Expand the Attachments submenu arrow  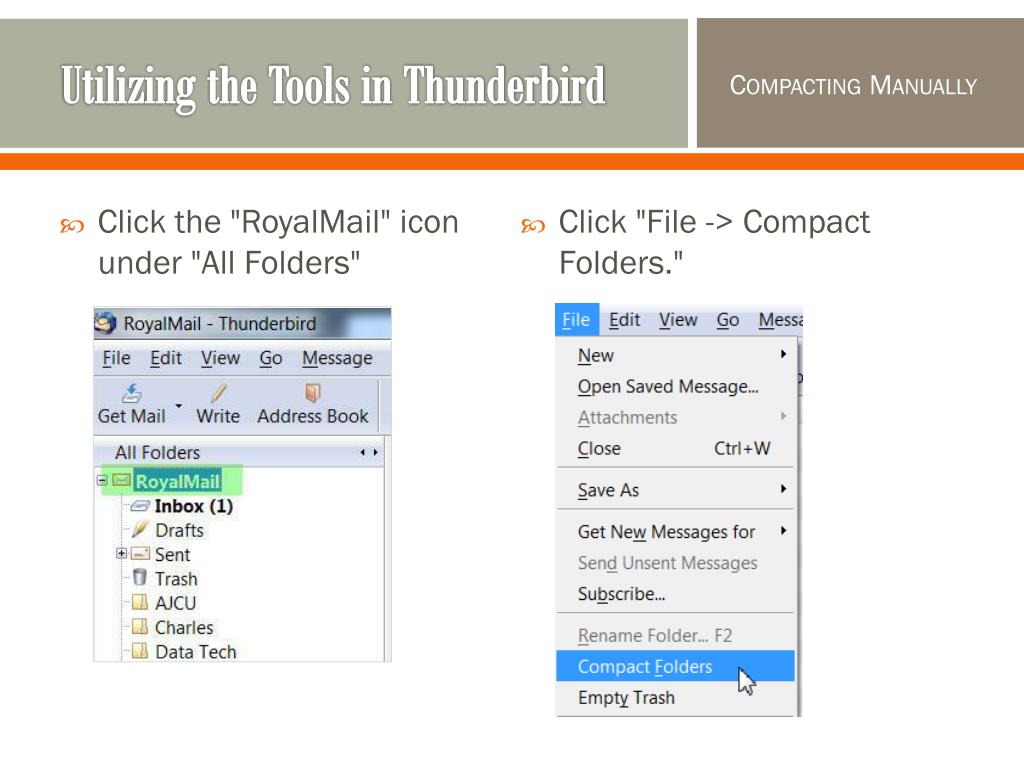pos(783,416)
